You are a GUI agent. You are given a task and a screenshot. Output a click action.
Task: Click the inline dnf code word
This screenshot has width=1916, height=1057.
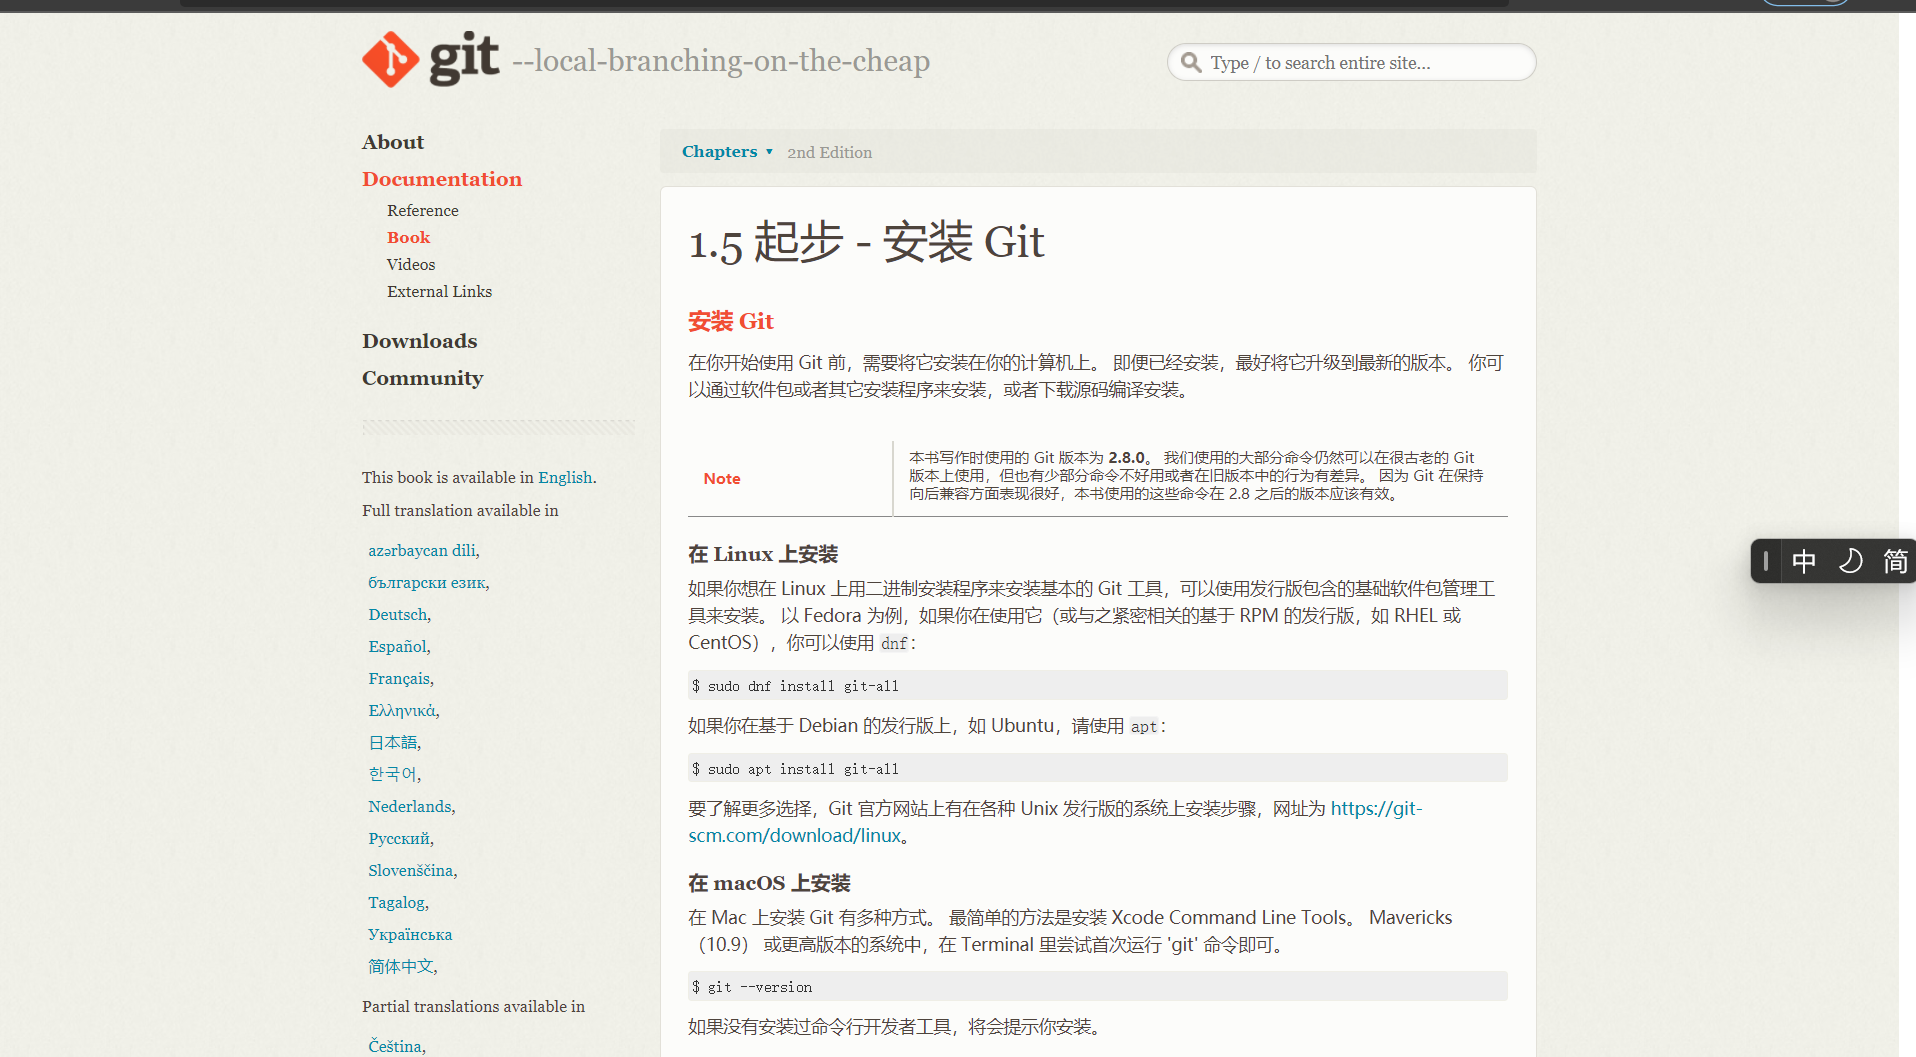click(x=894, y=643)
